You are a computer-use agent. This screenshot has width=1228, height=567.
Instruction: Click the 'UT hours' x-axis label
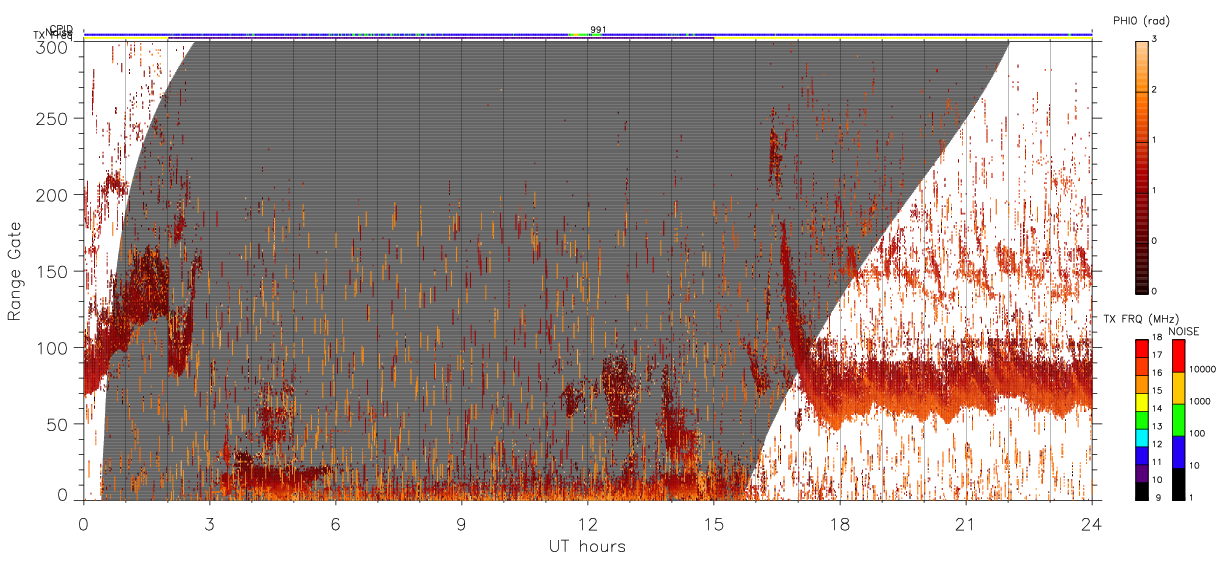click(x=587, y=546)
